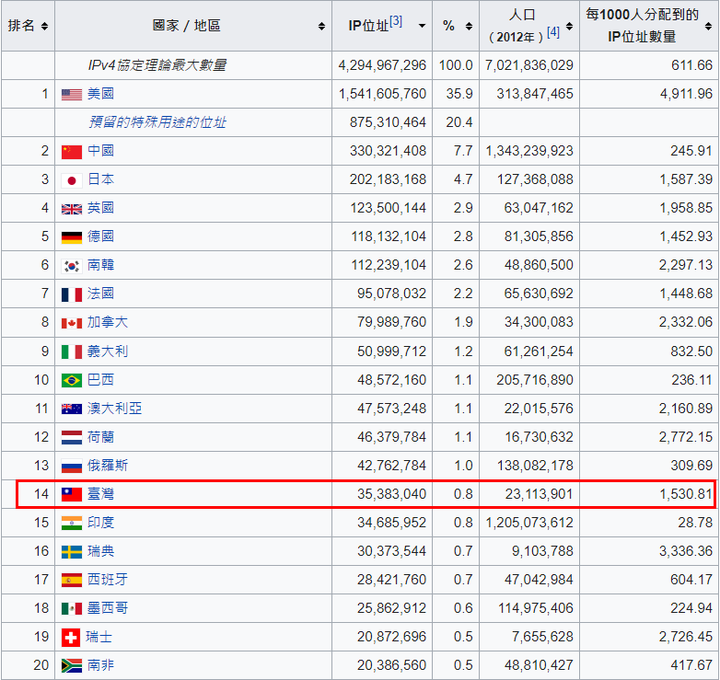Open the 西班牙 country link
Image resolution: width=720 pixels, height=680 pixels.
click(x=107, y=579)
